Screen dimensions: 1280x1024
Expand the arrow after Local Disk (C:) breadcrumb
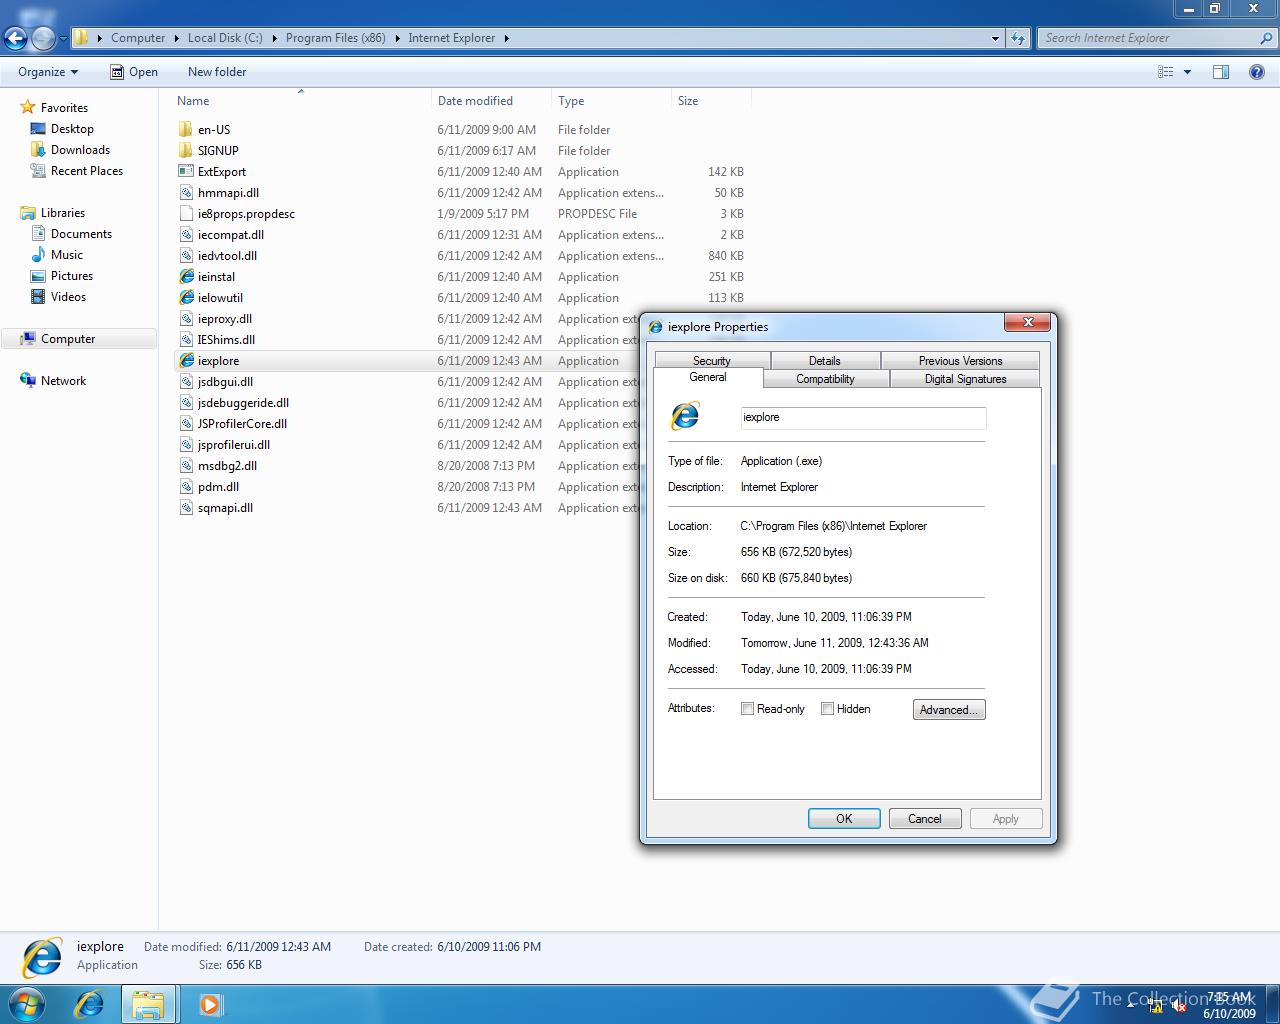click(x=274, y=38)
